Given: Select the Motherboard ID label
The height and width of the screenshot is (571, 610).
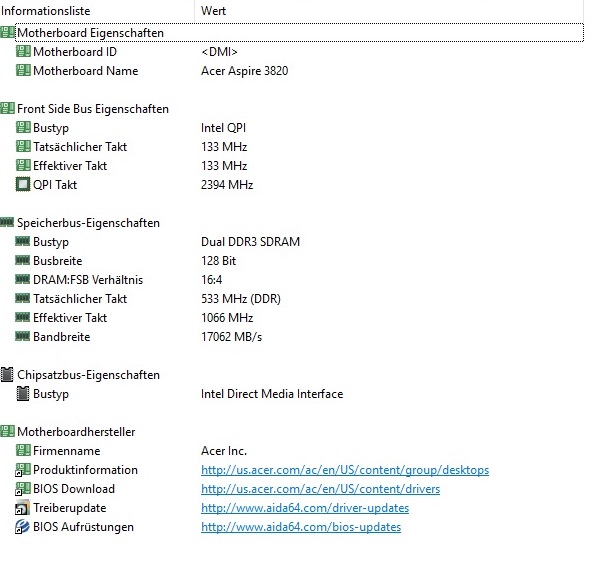Looking at the screenshot, I should (x=75, y=52).
